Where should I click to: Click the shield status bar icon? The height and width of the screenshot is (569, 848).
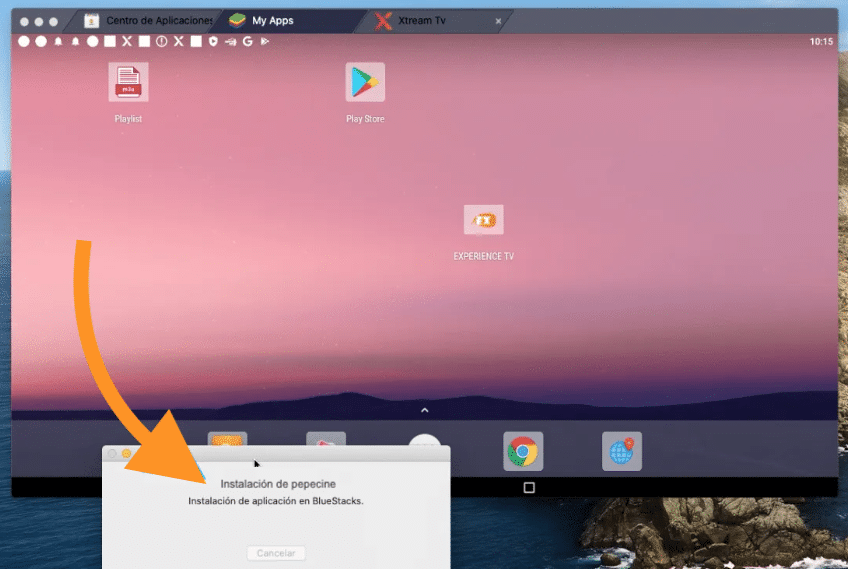click(213, 41)
